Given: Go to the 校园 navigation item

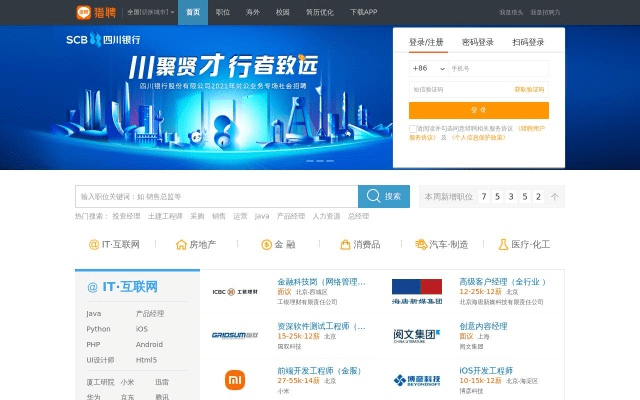Looking at the screenshot, I should click(282, 12).
